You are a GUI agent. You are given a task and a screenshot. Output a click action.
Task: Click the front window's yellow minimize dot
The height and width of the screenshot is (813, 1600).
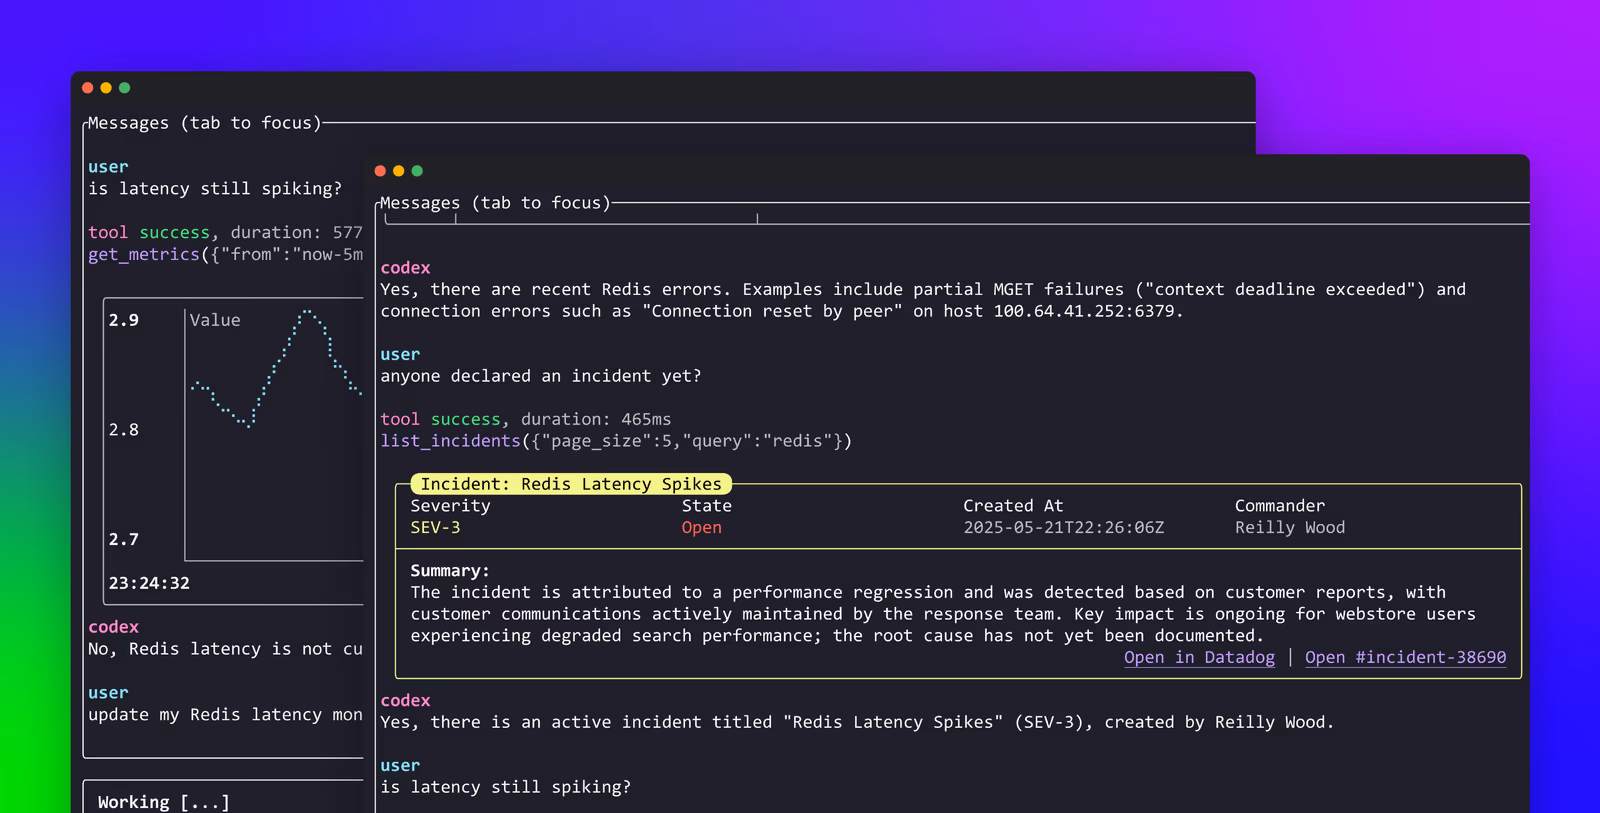pos(399,171)
